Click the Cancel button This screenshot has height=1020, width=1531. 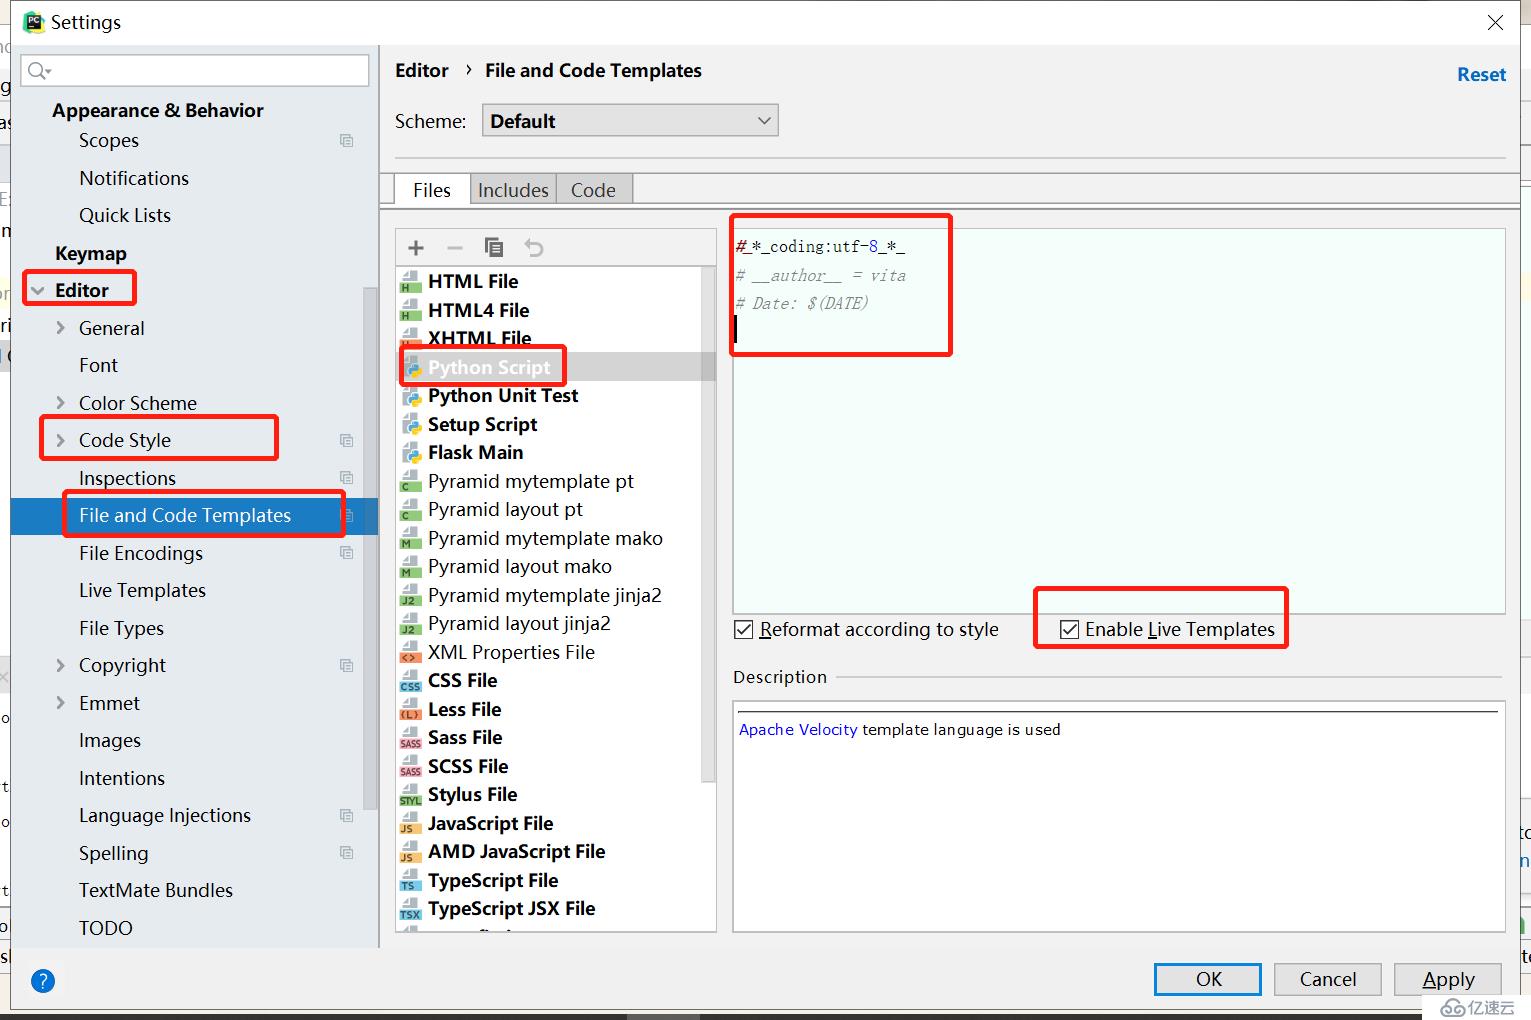[x=1328, y=979]
